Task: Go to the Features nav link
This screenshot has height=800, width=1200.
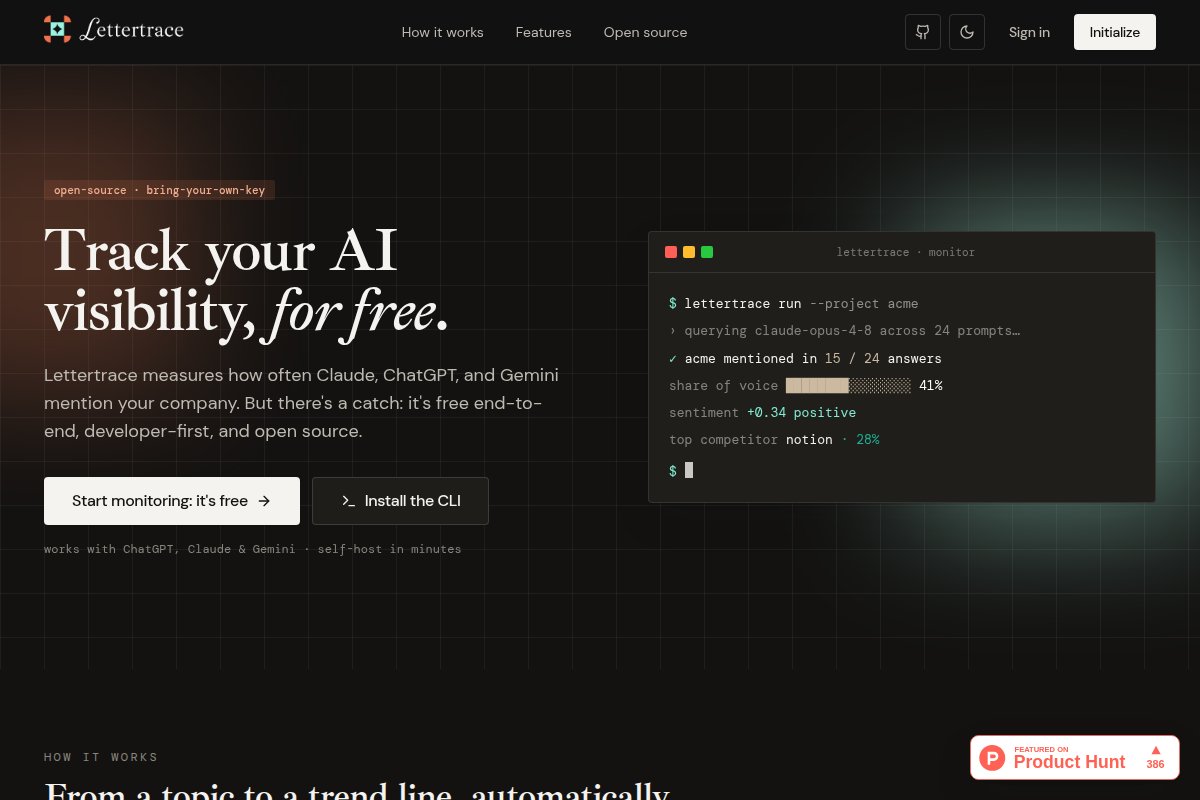Action: coord(543,32)
